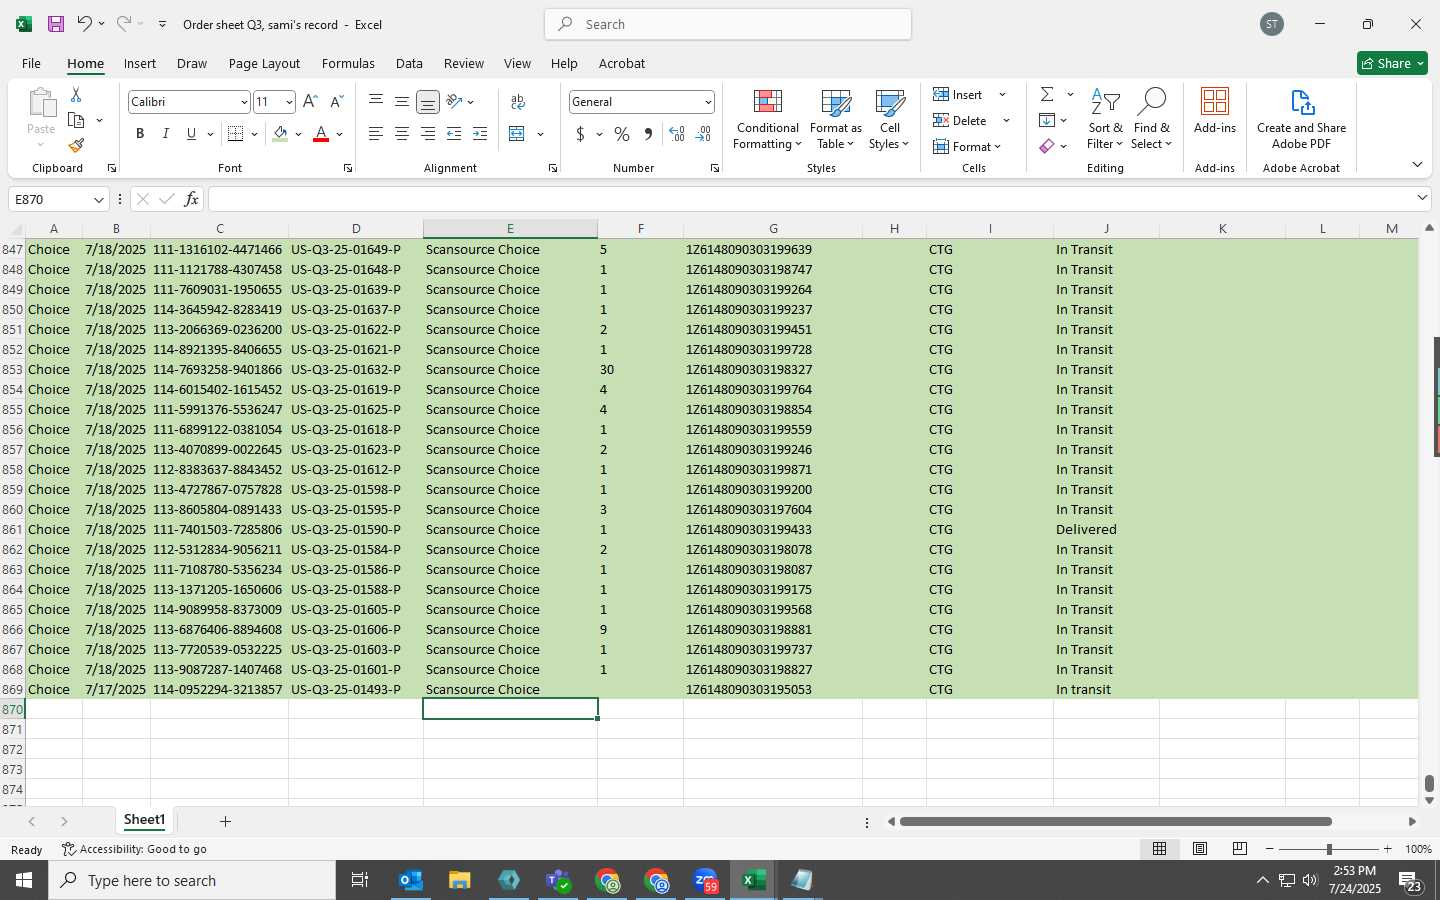Click Accessibility: Good to go status
1440x900 pixels.
pyautogui.click(x=134, y=849)
